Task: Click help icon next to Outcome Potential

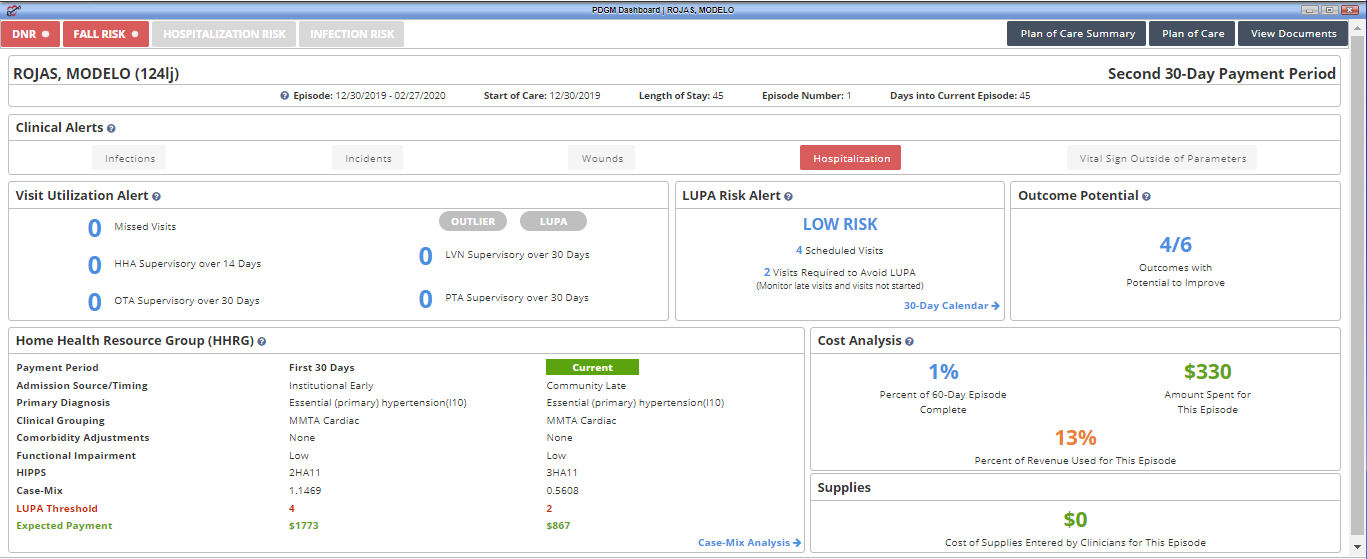Action: coord(1146,197)
